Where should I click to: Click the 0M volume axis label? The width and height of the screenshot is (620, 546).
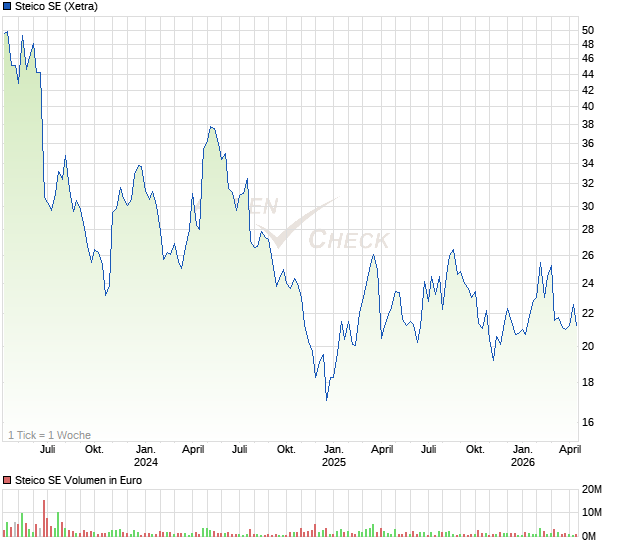592,536
